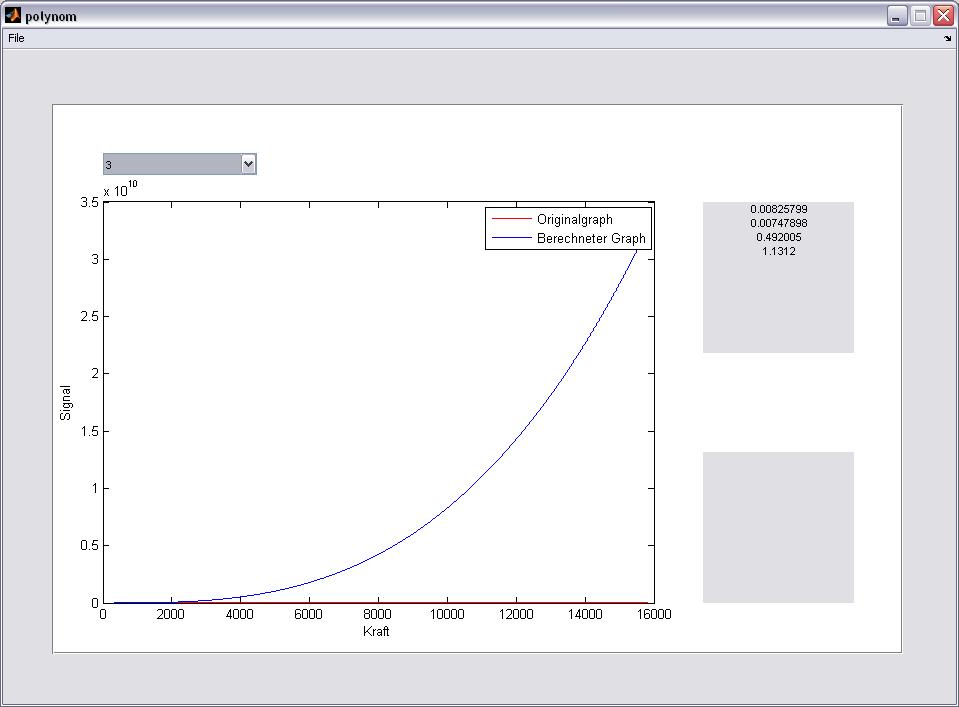Select the Originalgraph legend entry

point(574,219)
